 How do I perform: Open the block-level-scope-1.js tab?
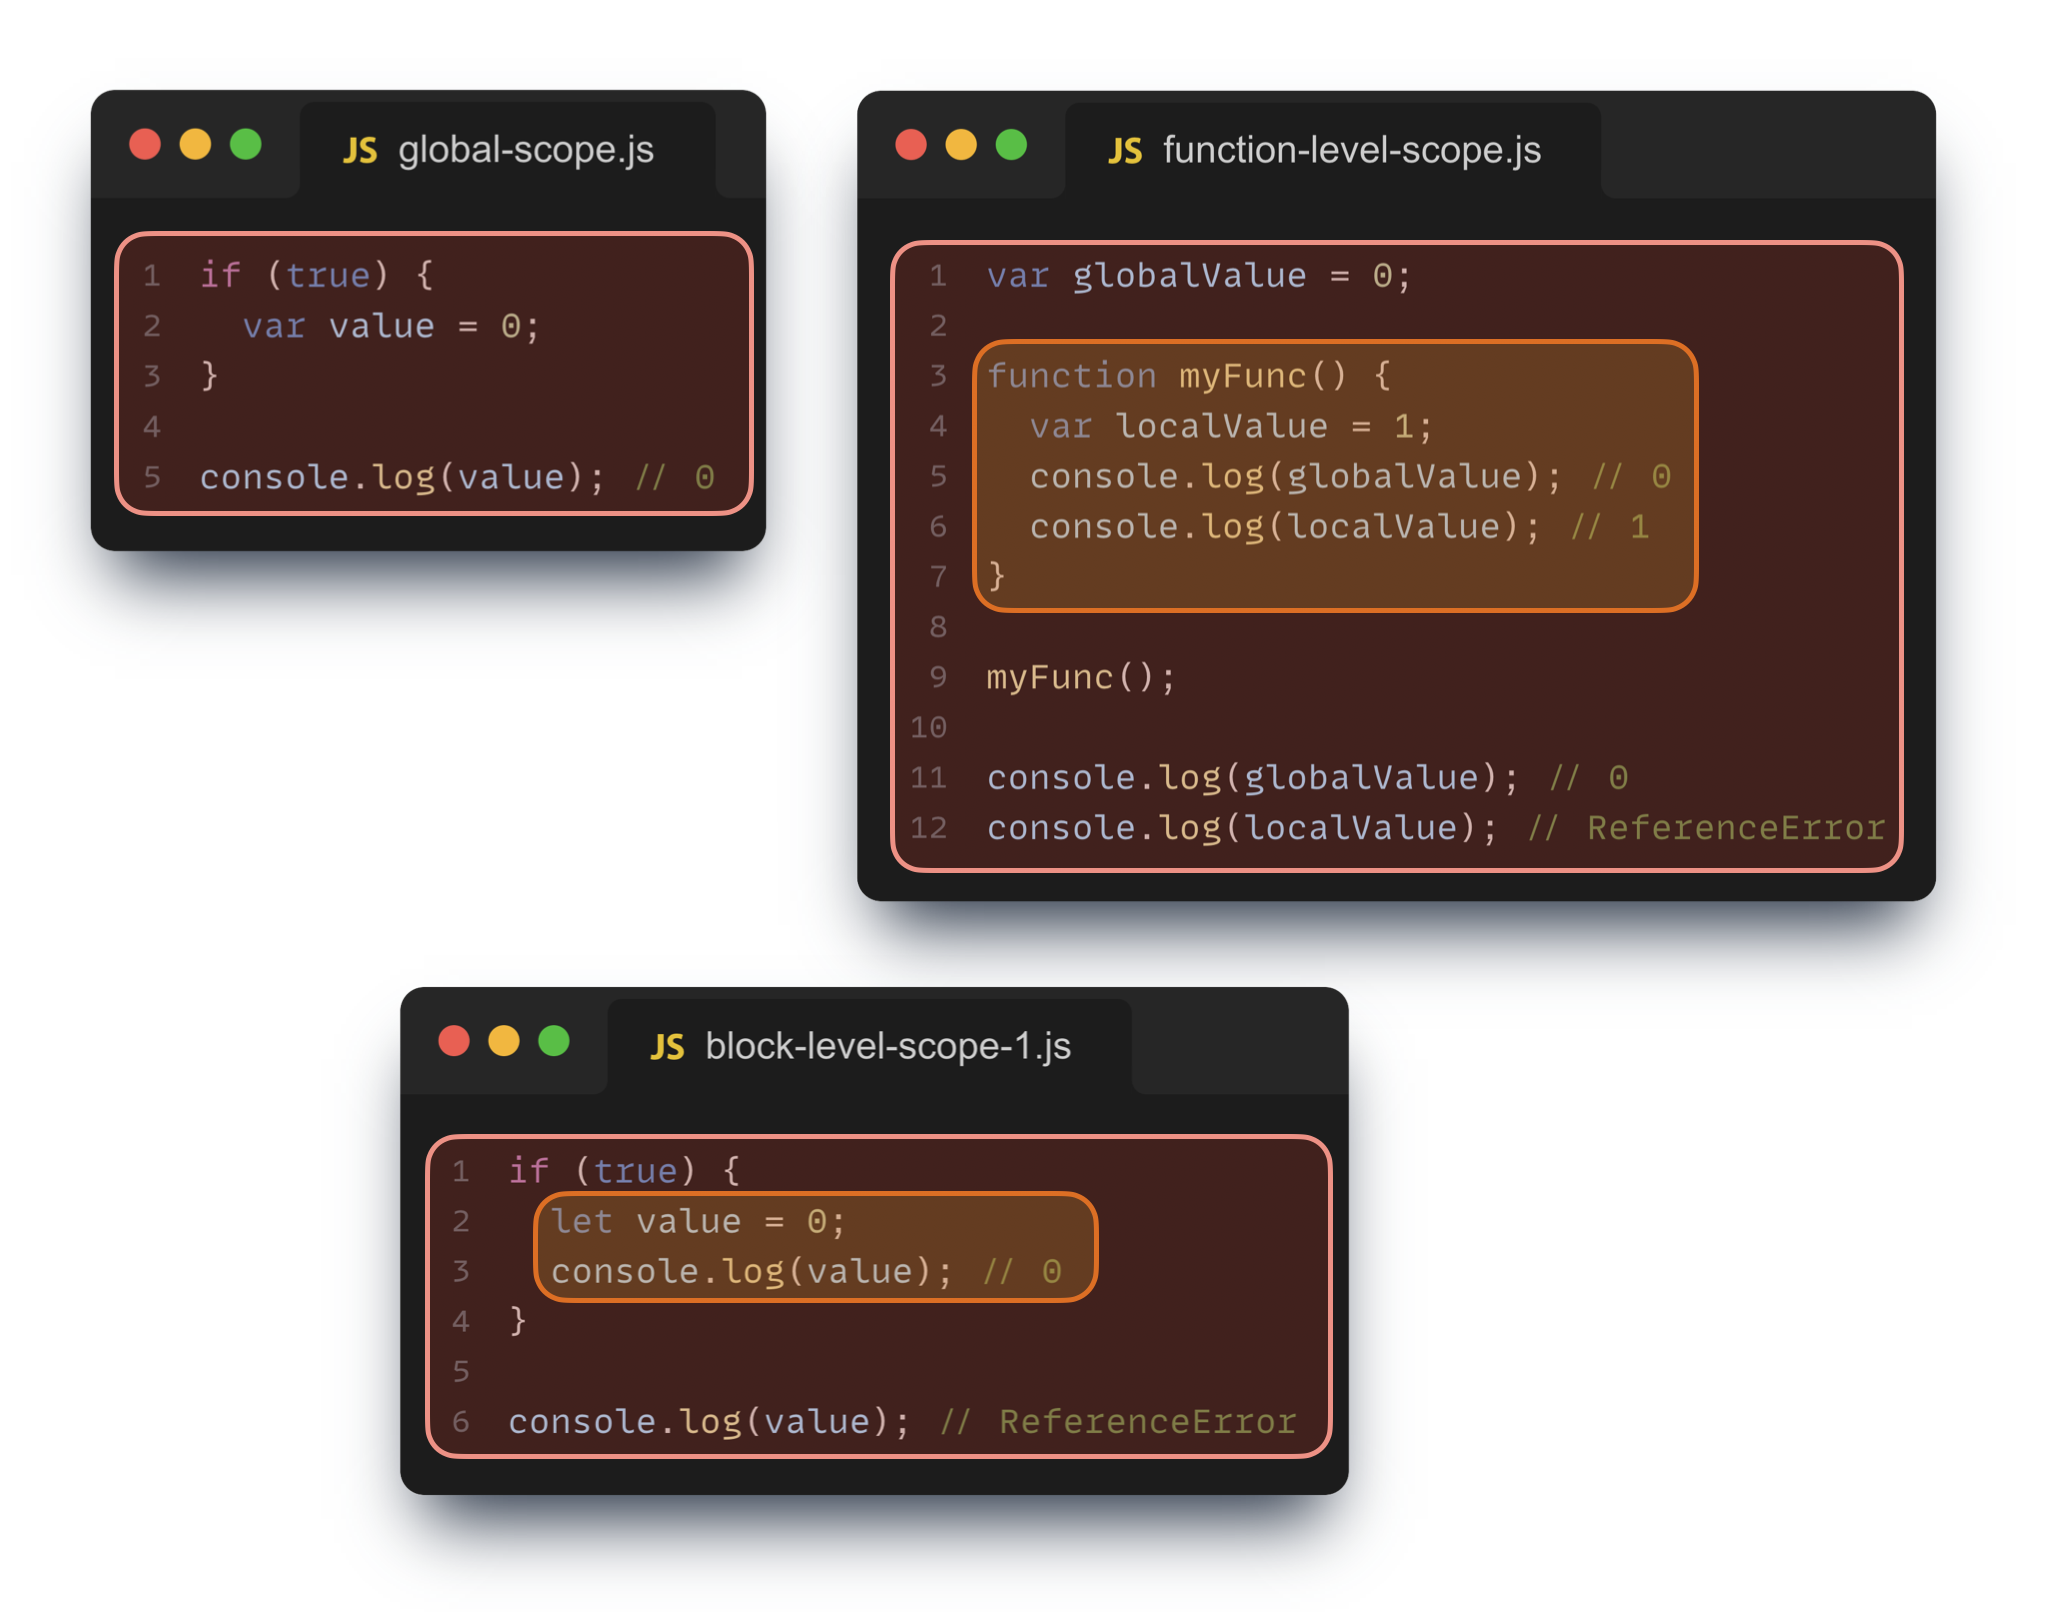point(887,1047)
